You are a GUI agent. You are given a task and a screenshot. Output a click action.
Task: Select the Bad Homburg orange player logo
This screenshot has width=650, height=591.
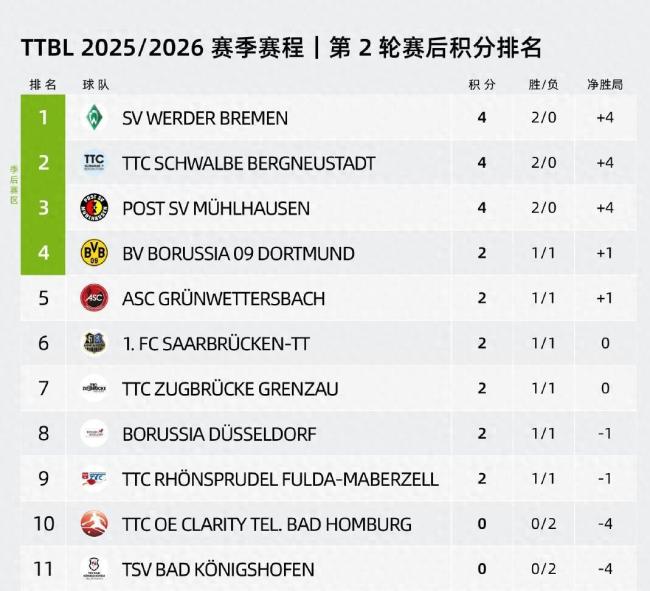tap(94, 523)
